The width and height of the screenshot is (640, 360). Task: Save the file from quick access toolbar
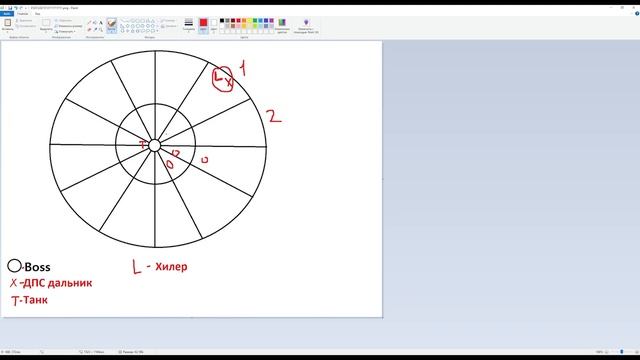10,8
